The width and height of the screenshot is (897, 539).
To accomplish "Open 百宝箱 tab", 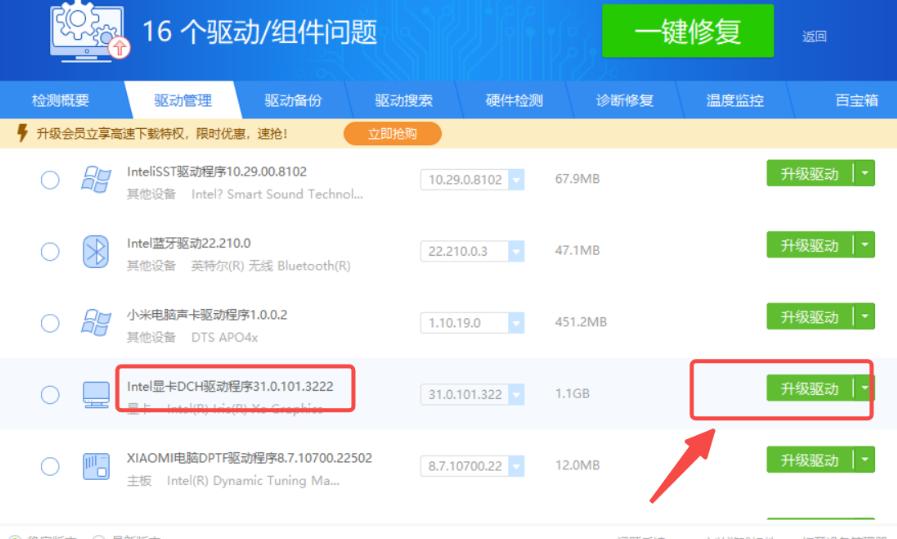I will coord(856,101).
